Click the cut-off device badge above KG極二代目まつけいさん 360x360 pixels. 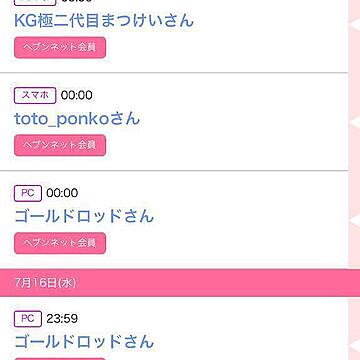coord(35,3)
